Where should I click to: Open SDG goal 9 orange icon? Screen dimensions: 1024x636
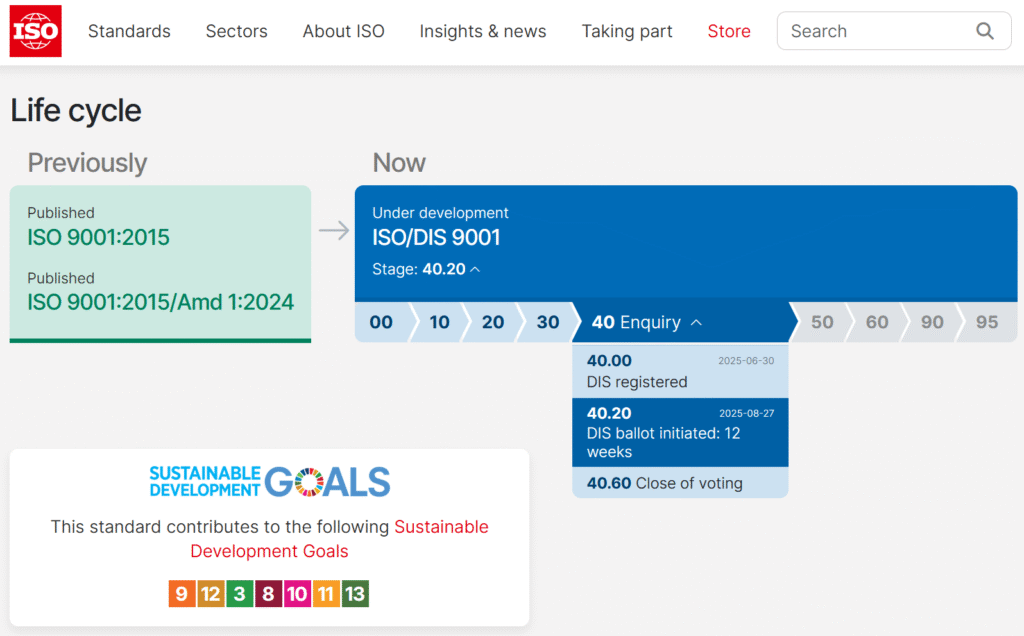point(181,594)
